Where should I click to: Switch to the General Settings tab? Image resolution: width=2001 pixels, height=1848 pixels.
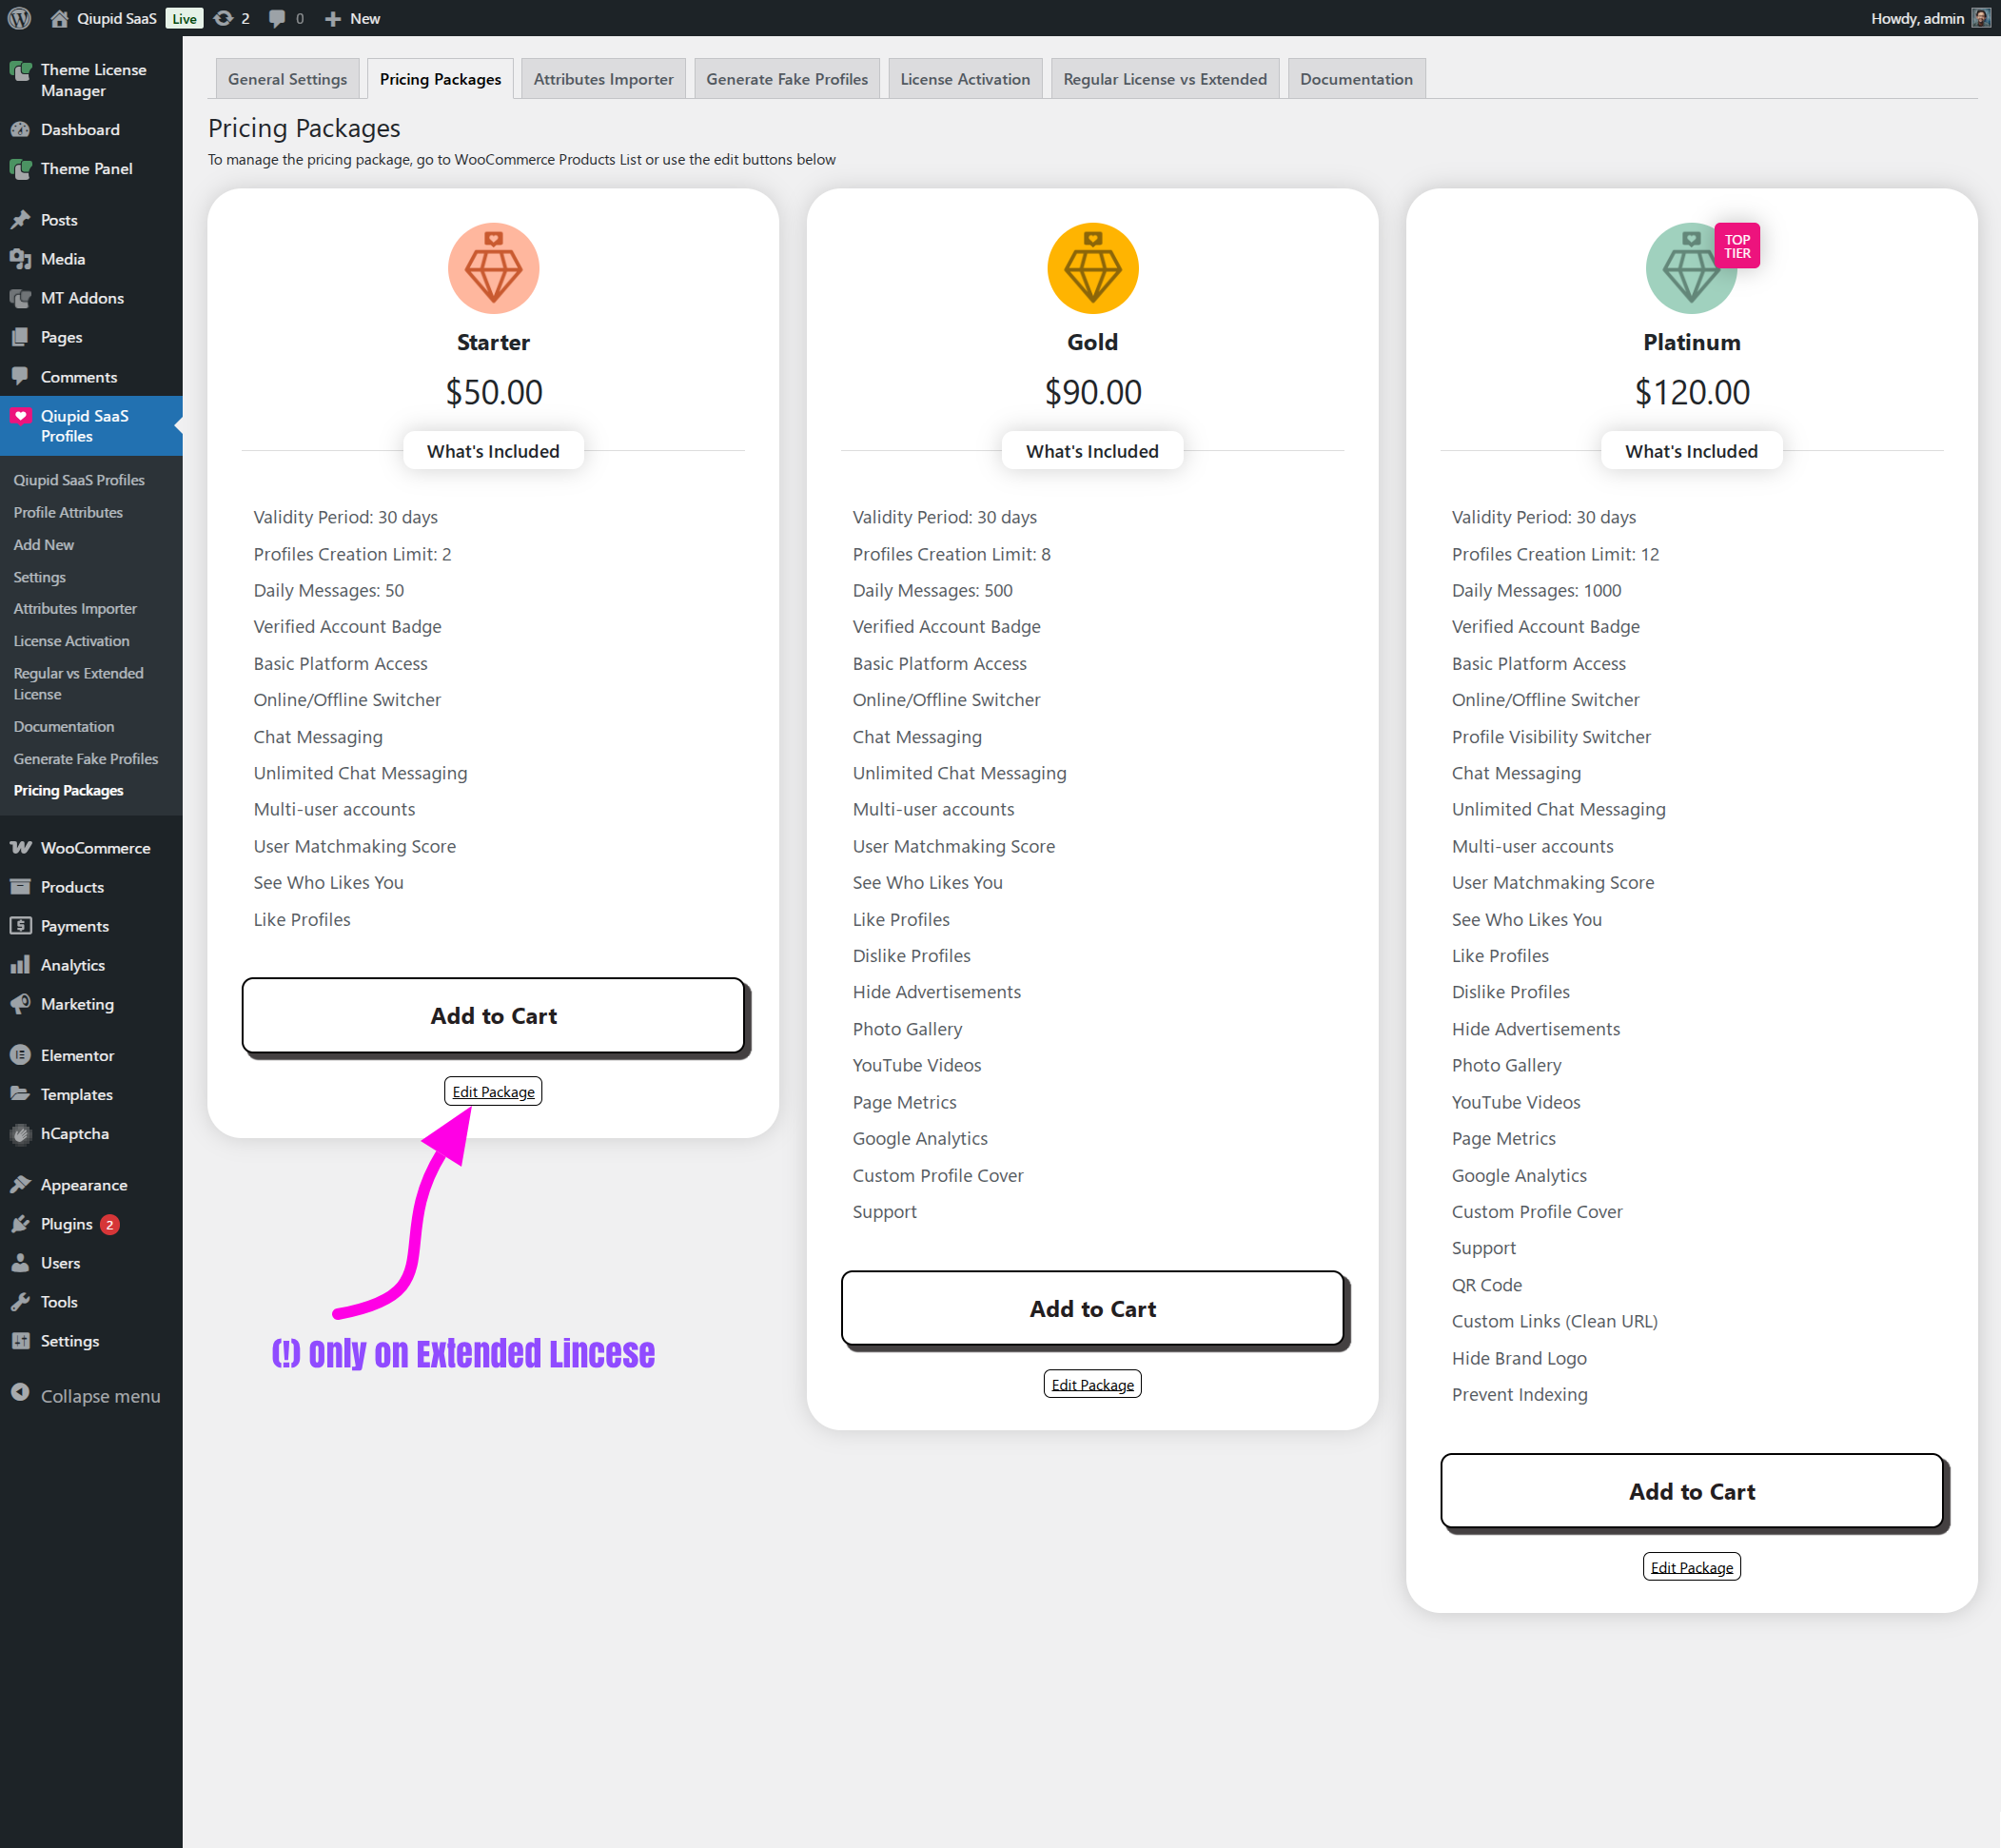click(x=287, y=79)
